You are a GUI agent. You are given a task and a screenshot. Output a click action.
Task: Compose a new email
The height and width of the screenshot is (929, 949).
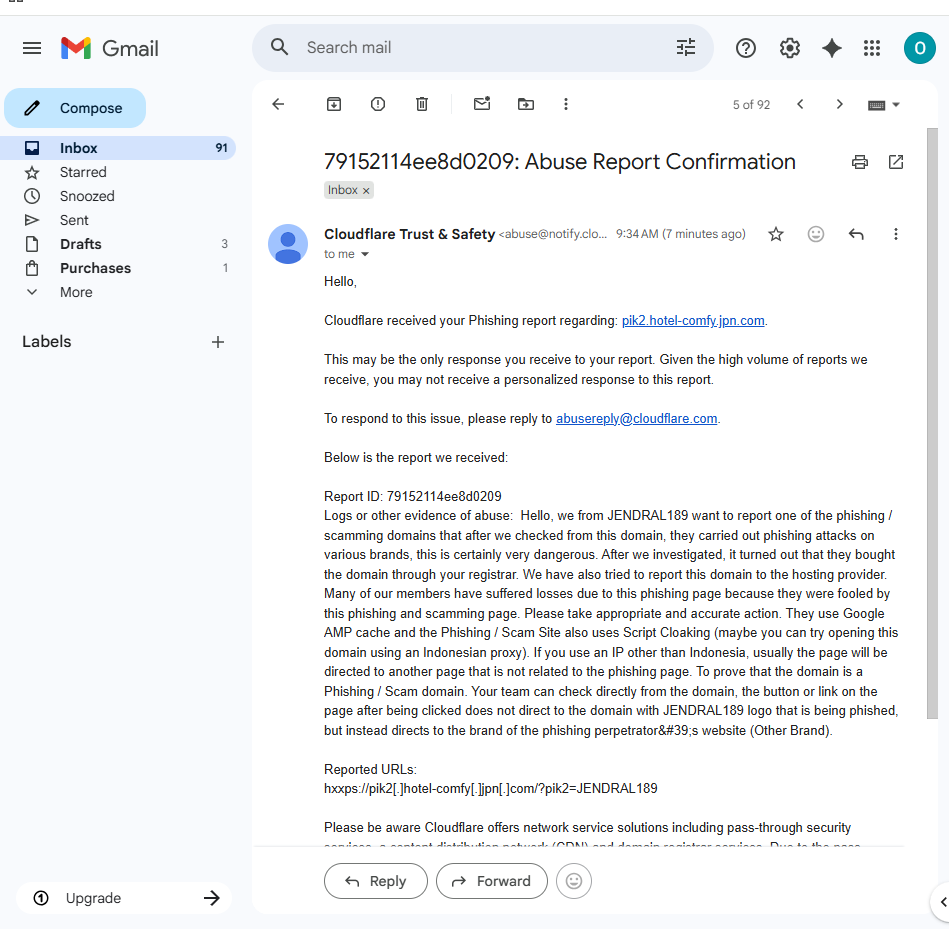pos(75,108)
